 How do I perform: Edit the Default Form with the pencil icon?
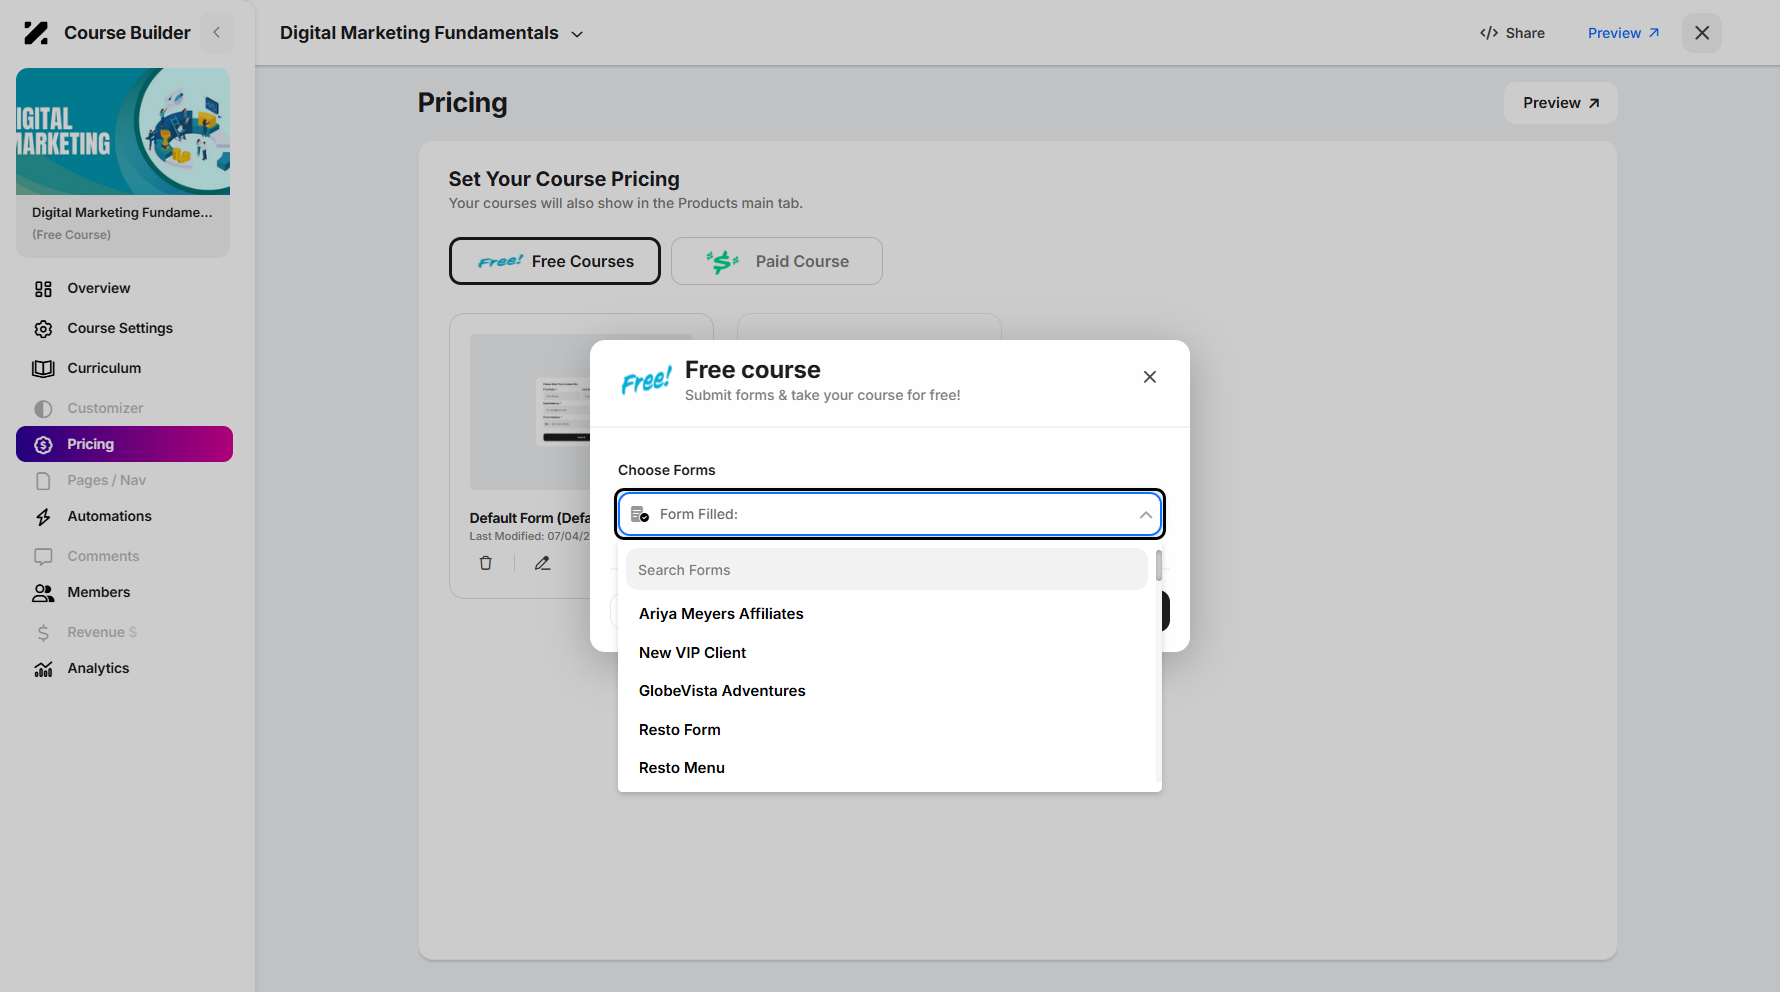542,563
